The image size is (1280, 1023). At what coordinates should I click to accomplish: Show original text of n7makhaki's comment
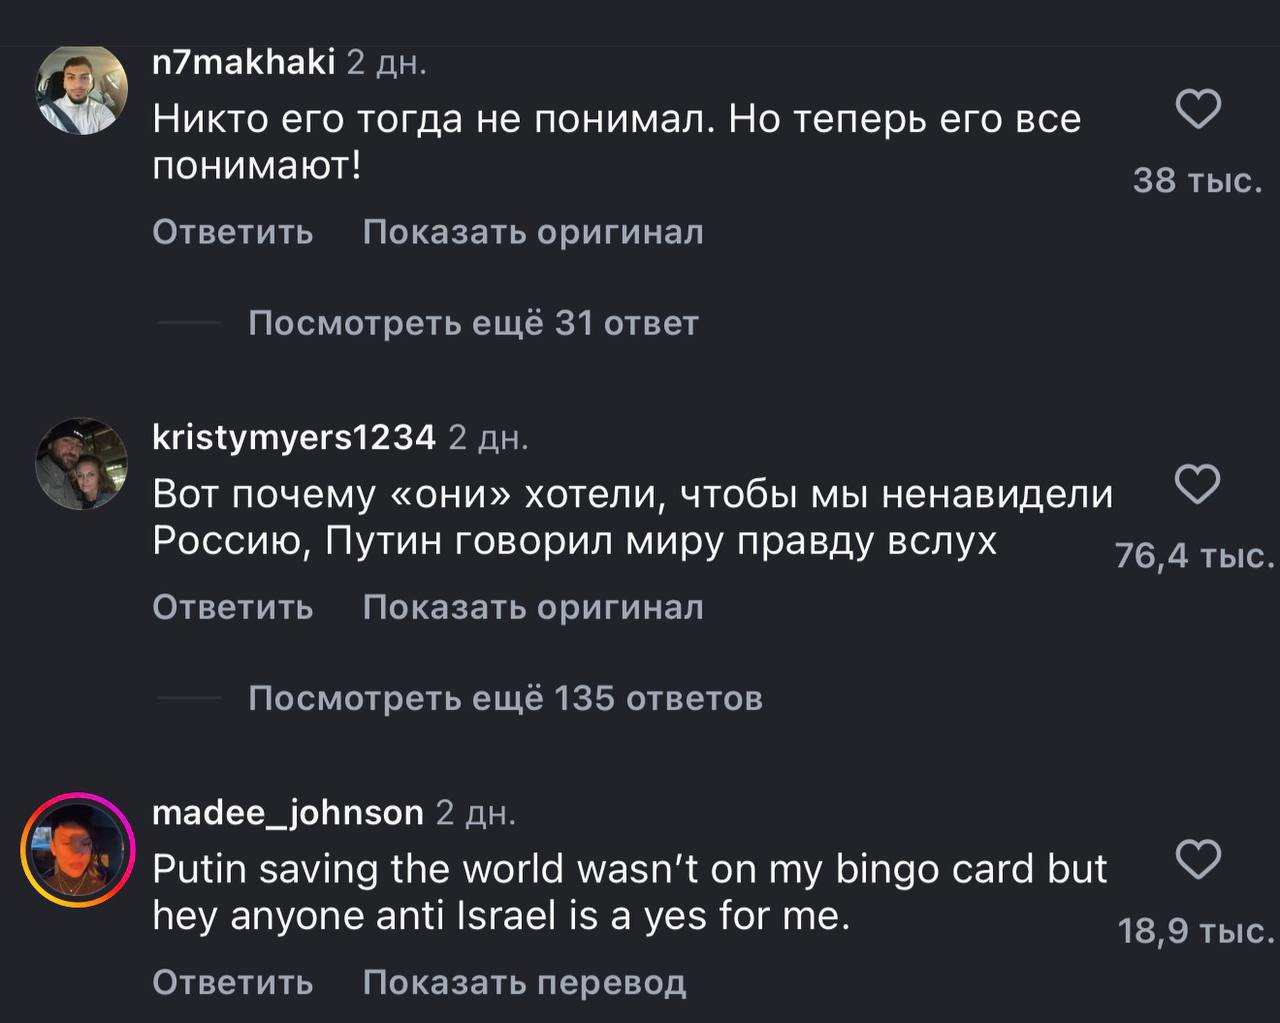pyautogui.click(x=533, y=232)
